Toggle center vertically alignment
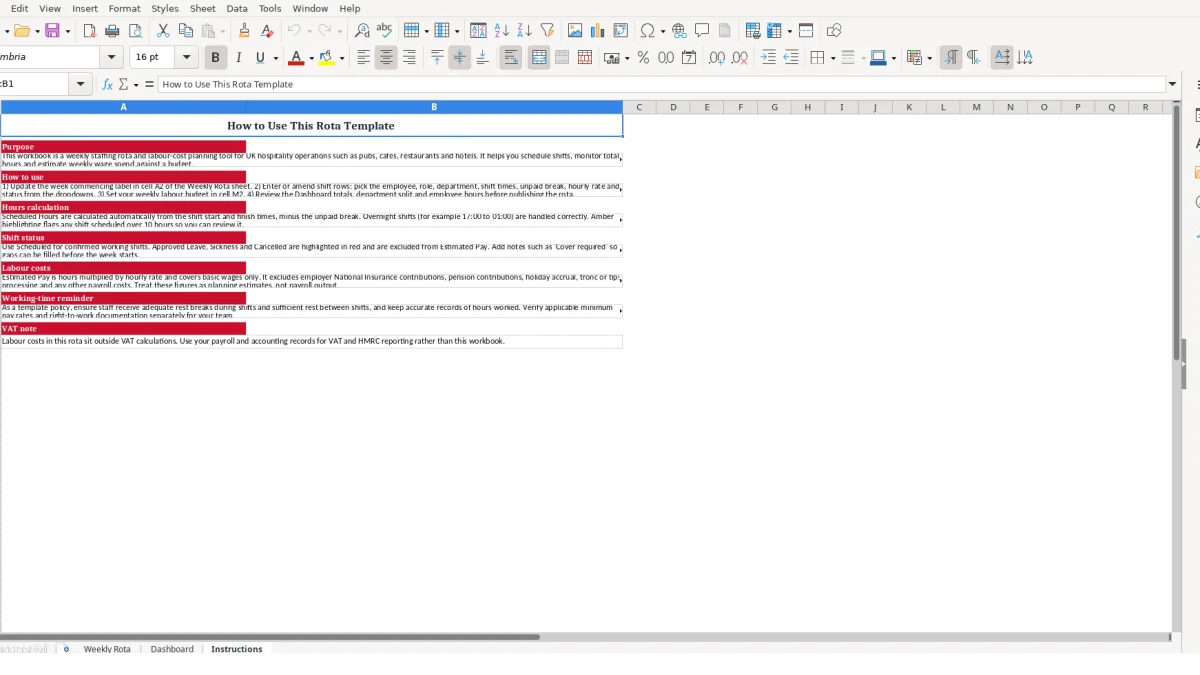 point(459,58)
